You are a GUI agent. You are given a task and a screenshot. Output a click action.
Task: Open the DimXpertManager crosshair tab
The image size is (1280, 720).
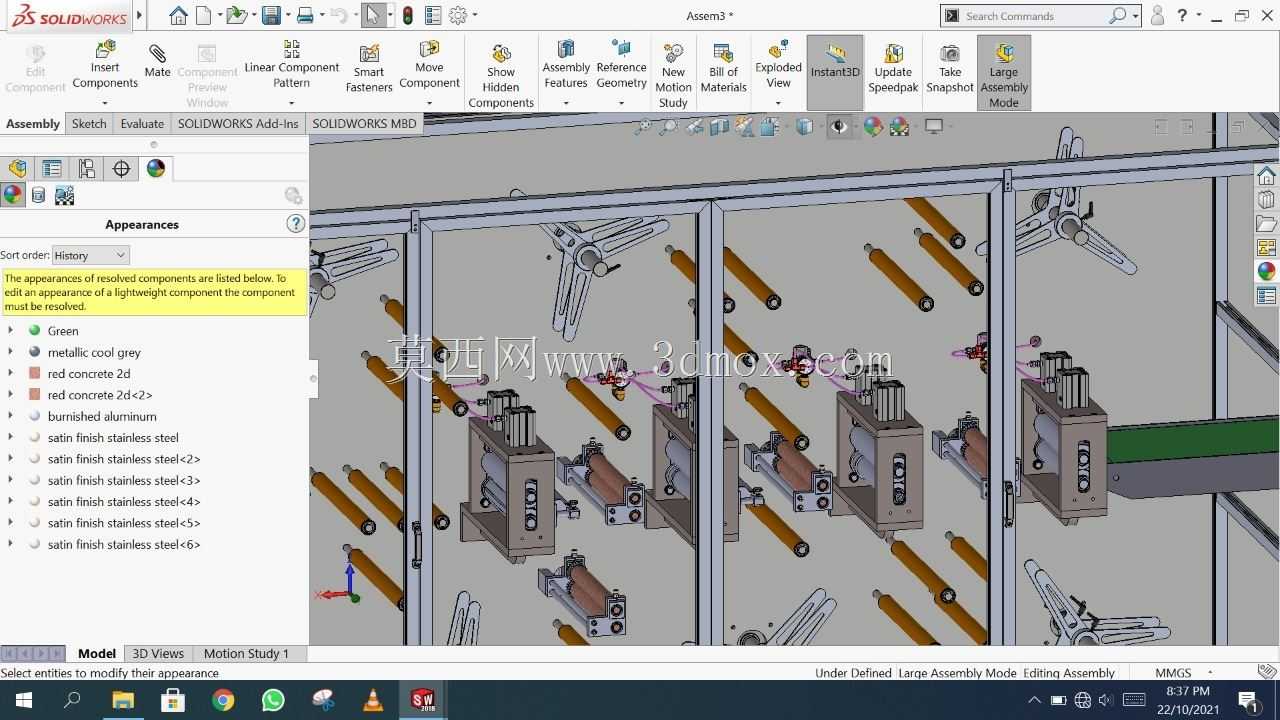pos(121,168)
